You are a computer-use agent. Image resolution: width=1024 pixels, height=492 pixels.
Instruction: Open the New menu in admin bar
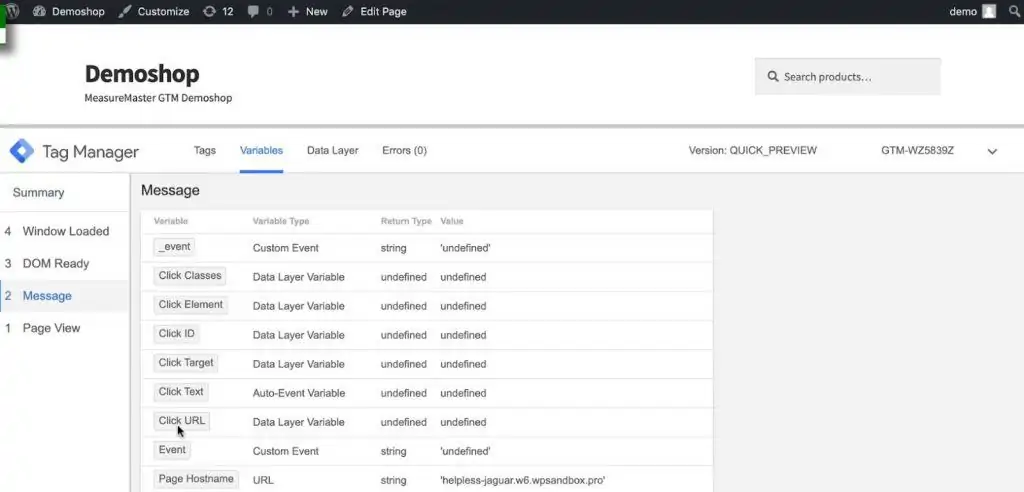point(308,11)
